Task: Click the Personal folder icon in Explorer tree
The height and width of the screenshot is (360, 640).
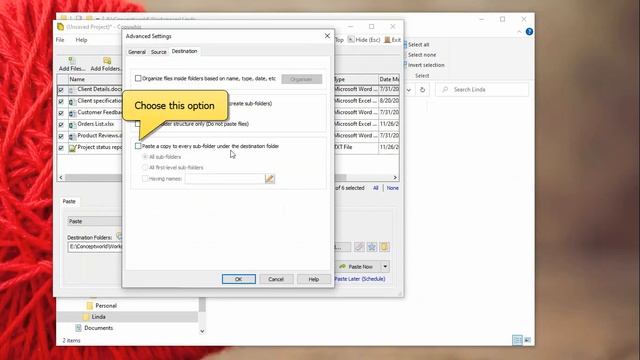Action: point(90,305)
